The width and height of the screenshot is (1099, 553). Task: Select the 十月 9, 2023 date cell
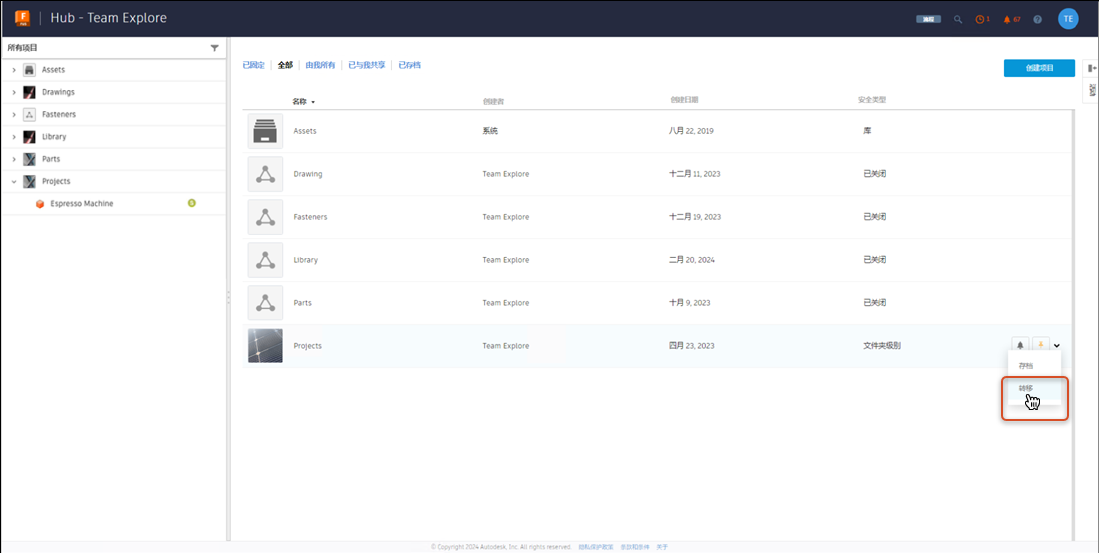(x=690, y=303)
